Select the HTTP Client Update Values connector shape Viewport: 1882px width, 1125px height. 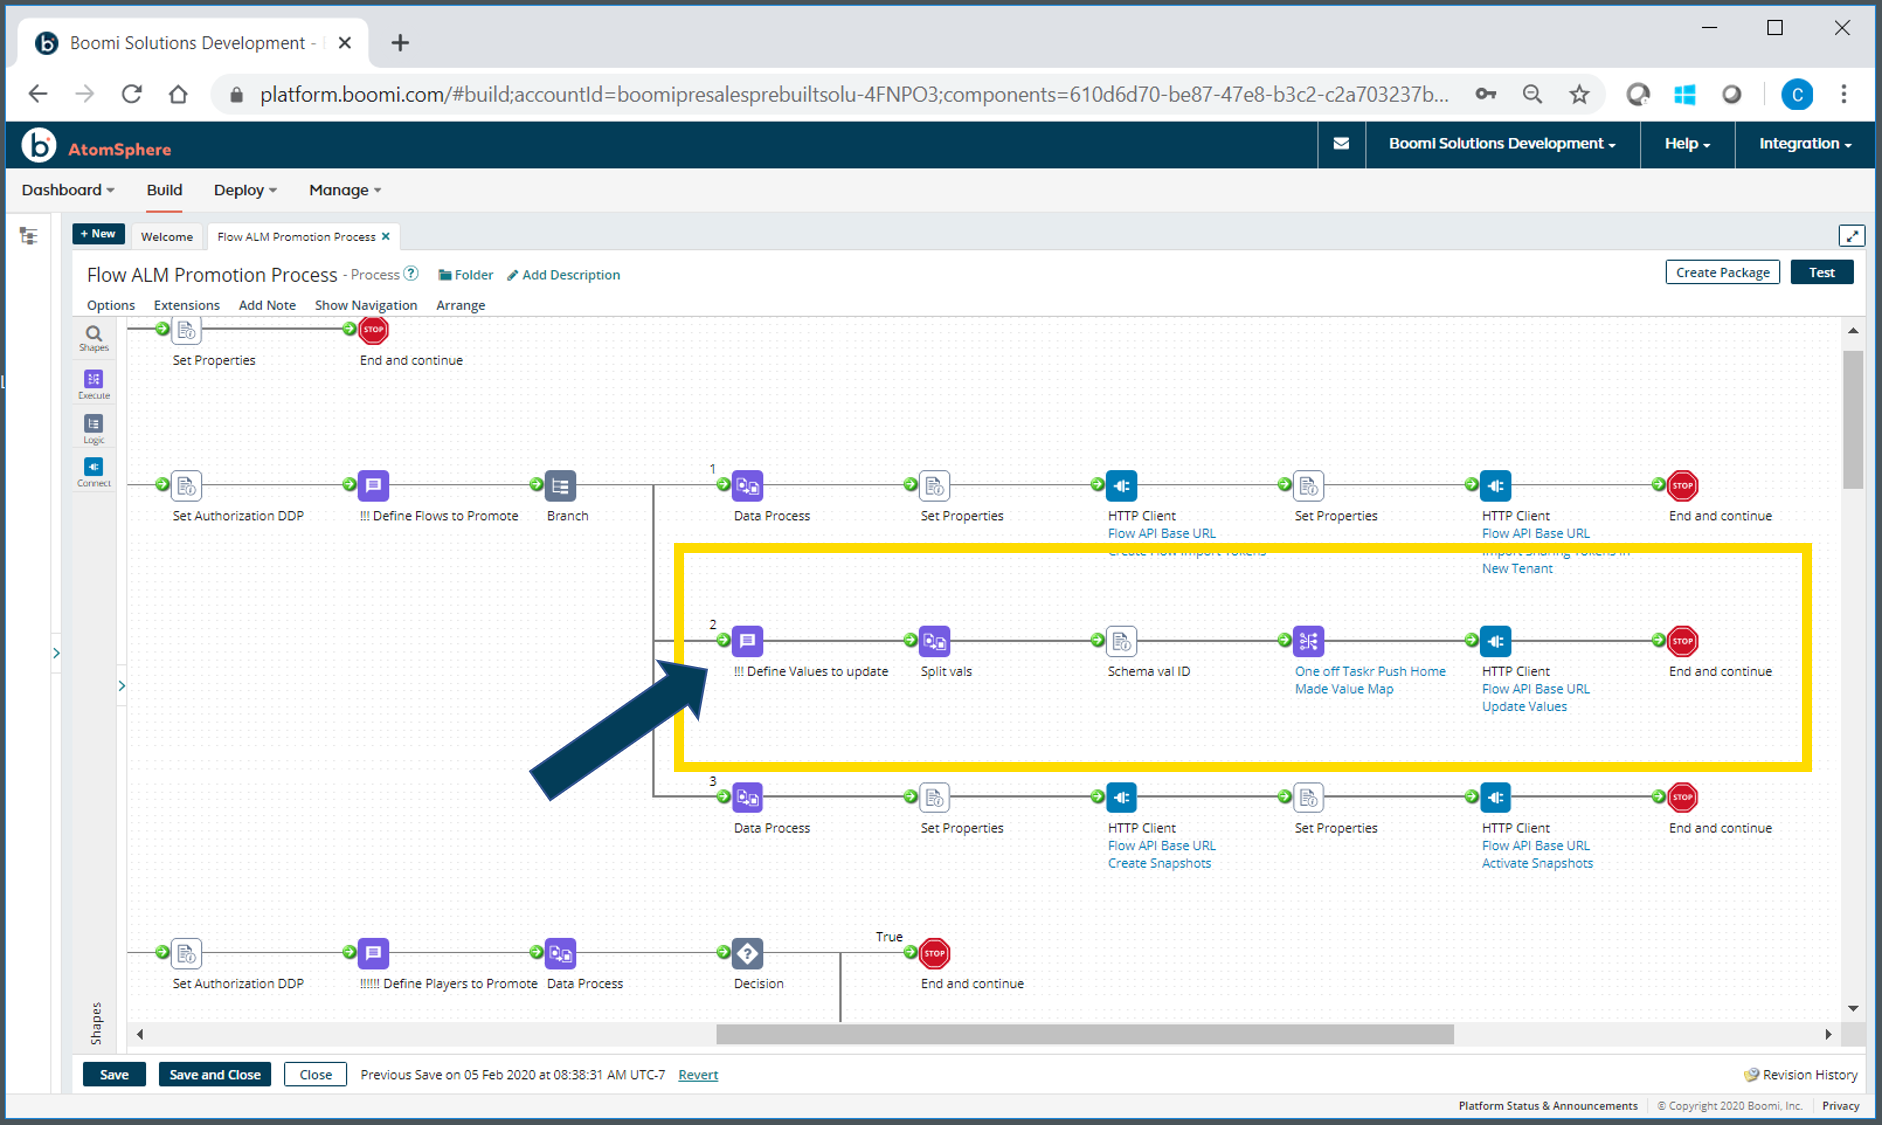pos(1495,641)
